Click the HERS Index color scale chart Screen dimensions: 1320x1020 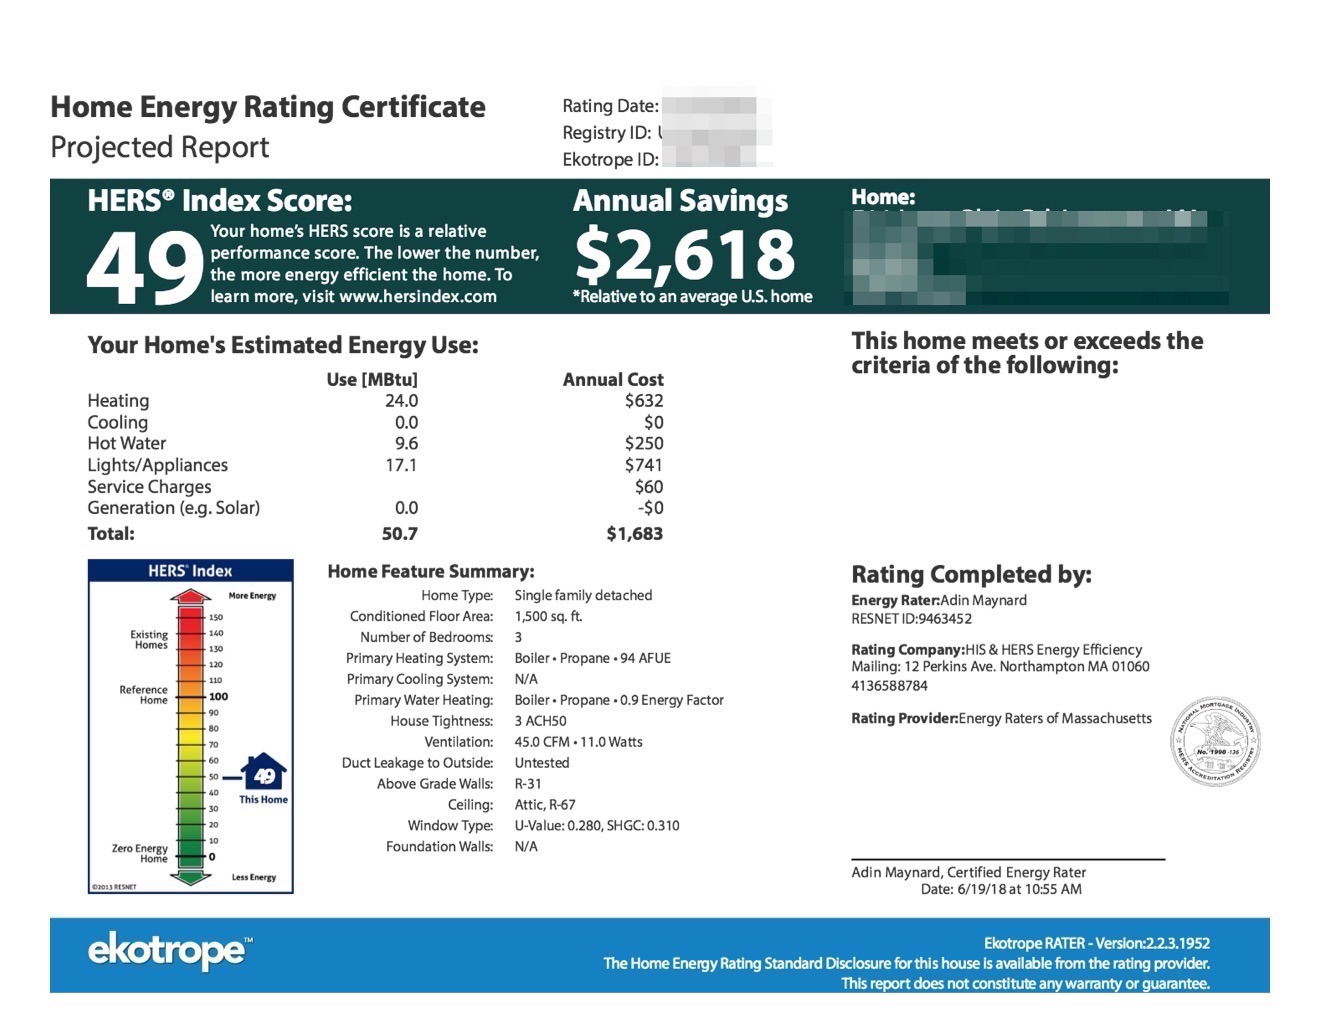191,726
